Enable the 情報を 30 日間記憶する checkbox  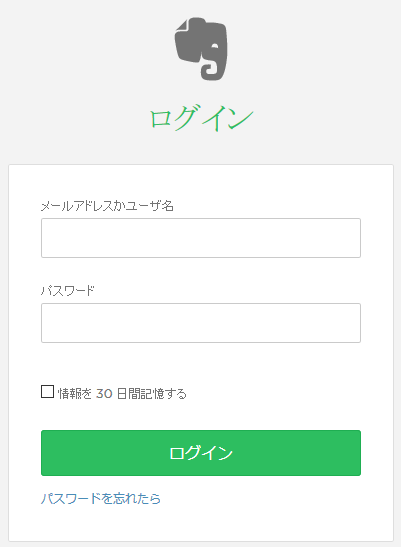[x=47, y=392]
